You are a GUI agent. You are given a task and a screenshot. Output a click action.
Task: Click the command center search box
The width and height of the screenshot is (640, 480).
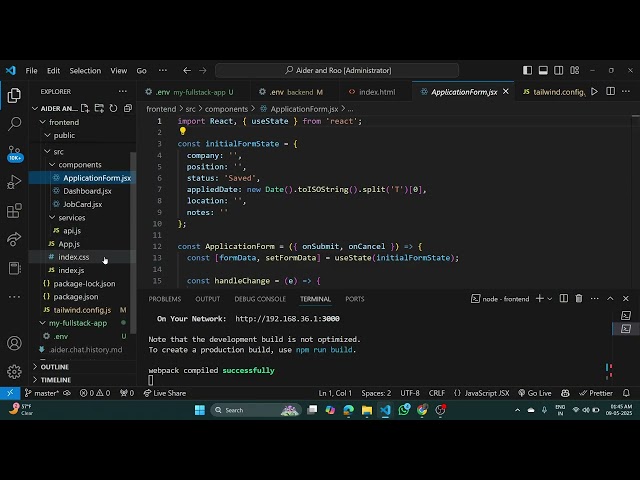(337, 71)
